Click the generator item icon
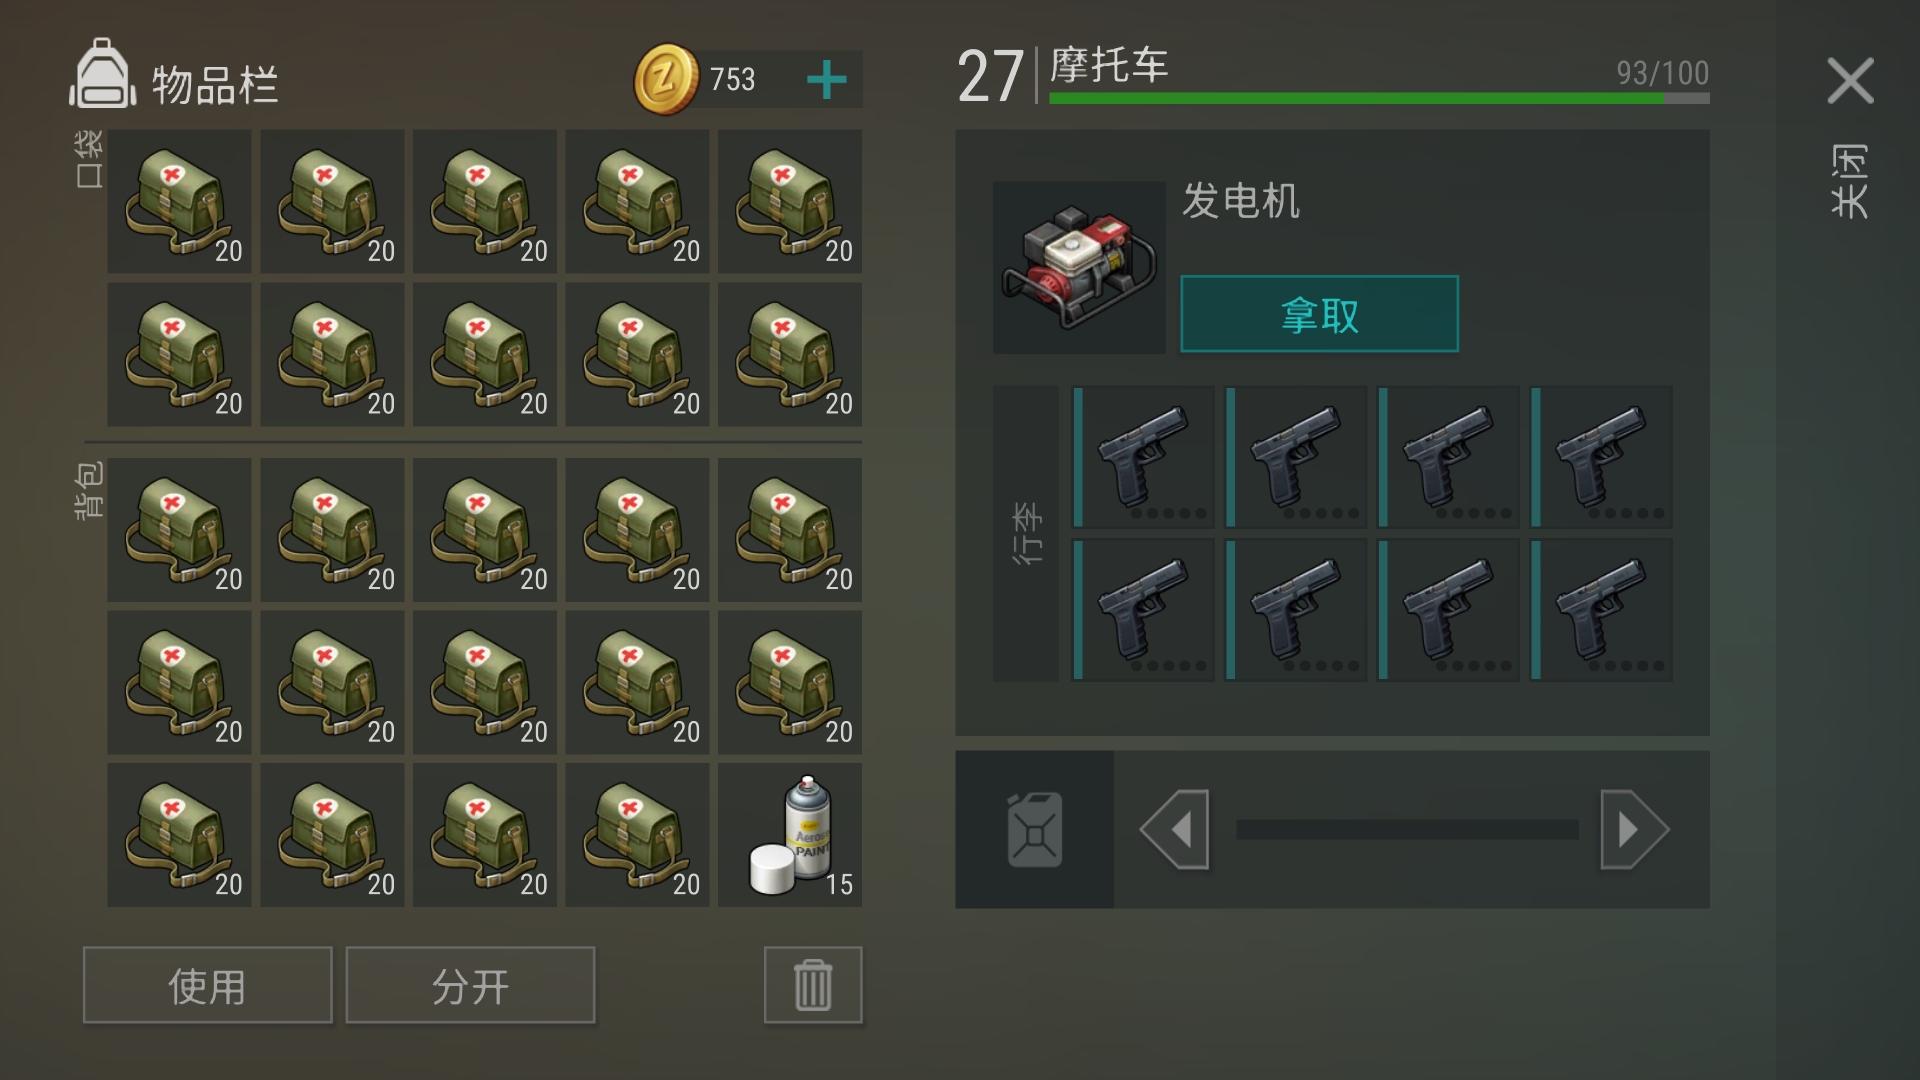The image size is (1920, 1080). coord(1079,267)
